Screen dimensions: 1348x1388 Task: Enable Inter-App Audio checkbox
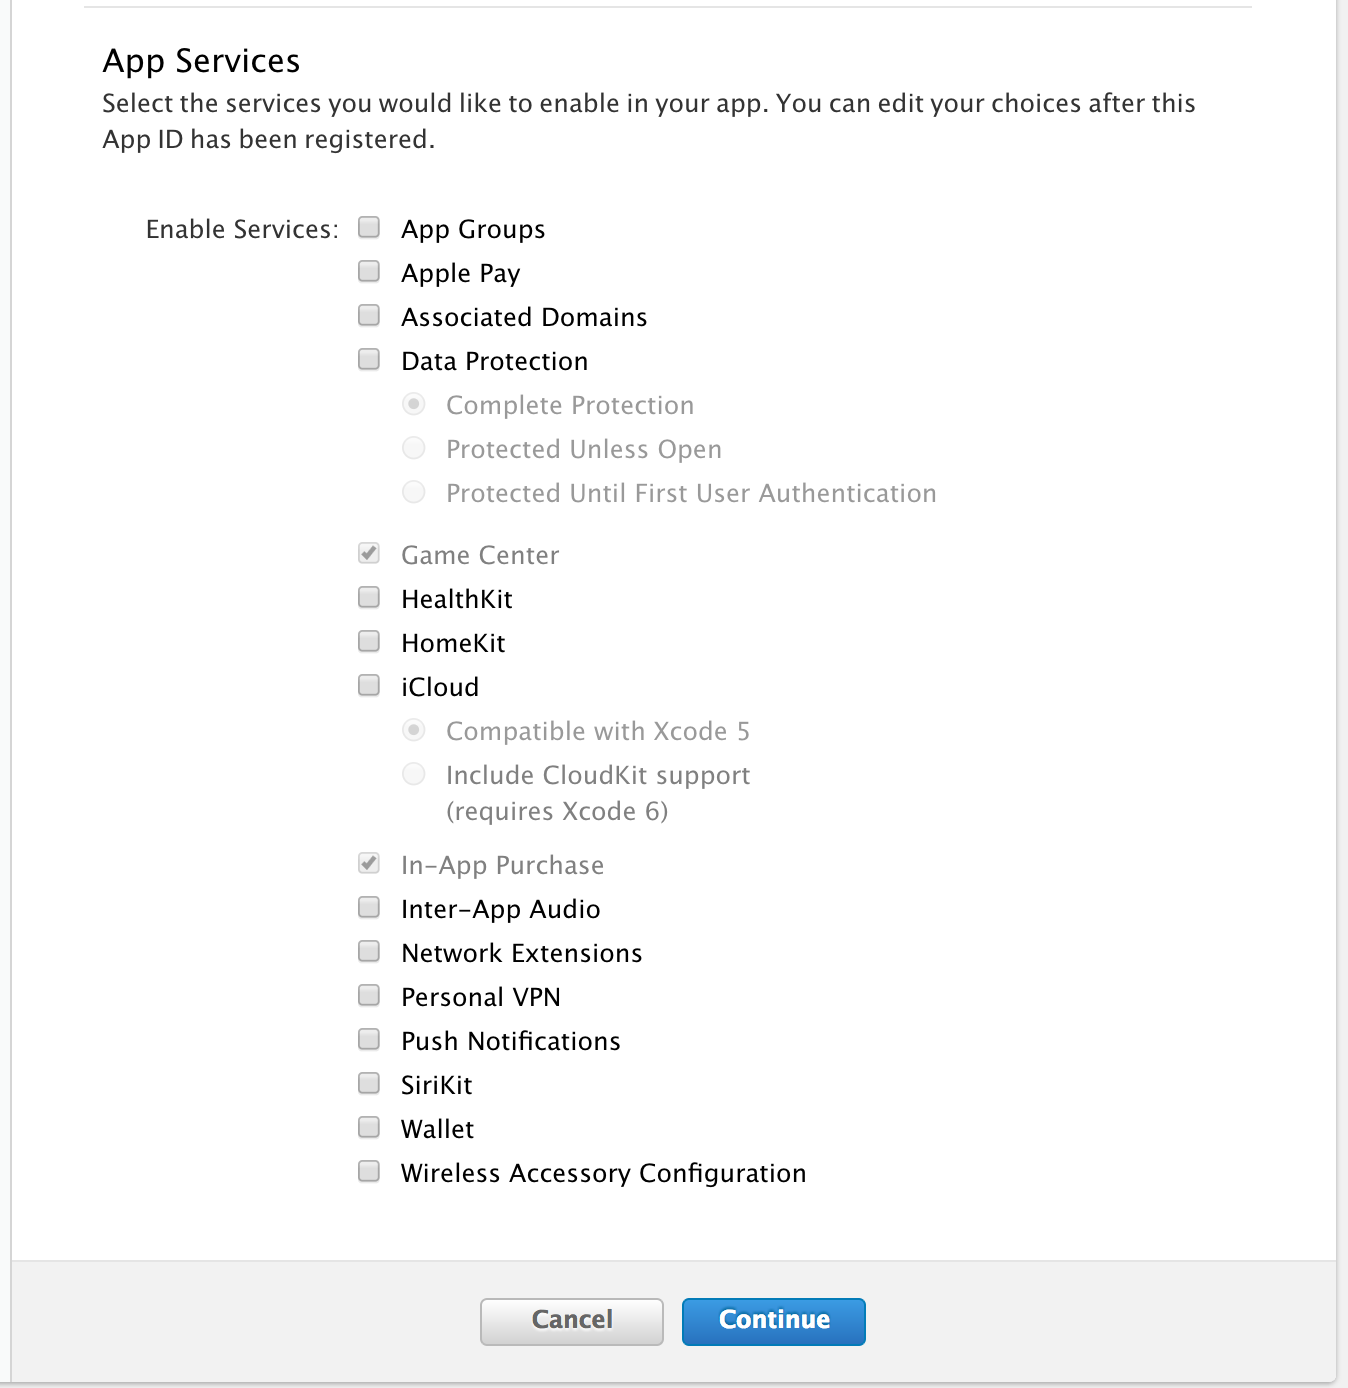tap(369, 907)
